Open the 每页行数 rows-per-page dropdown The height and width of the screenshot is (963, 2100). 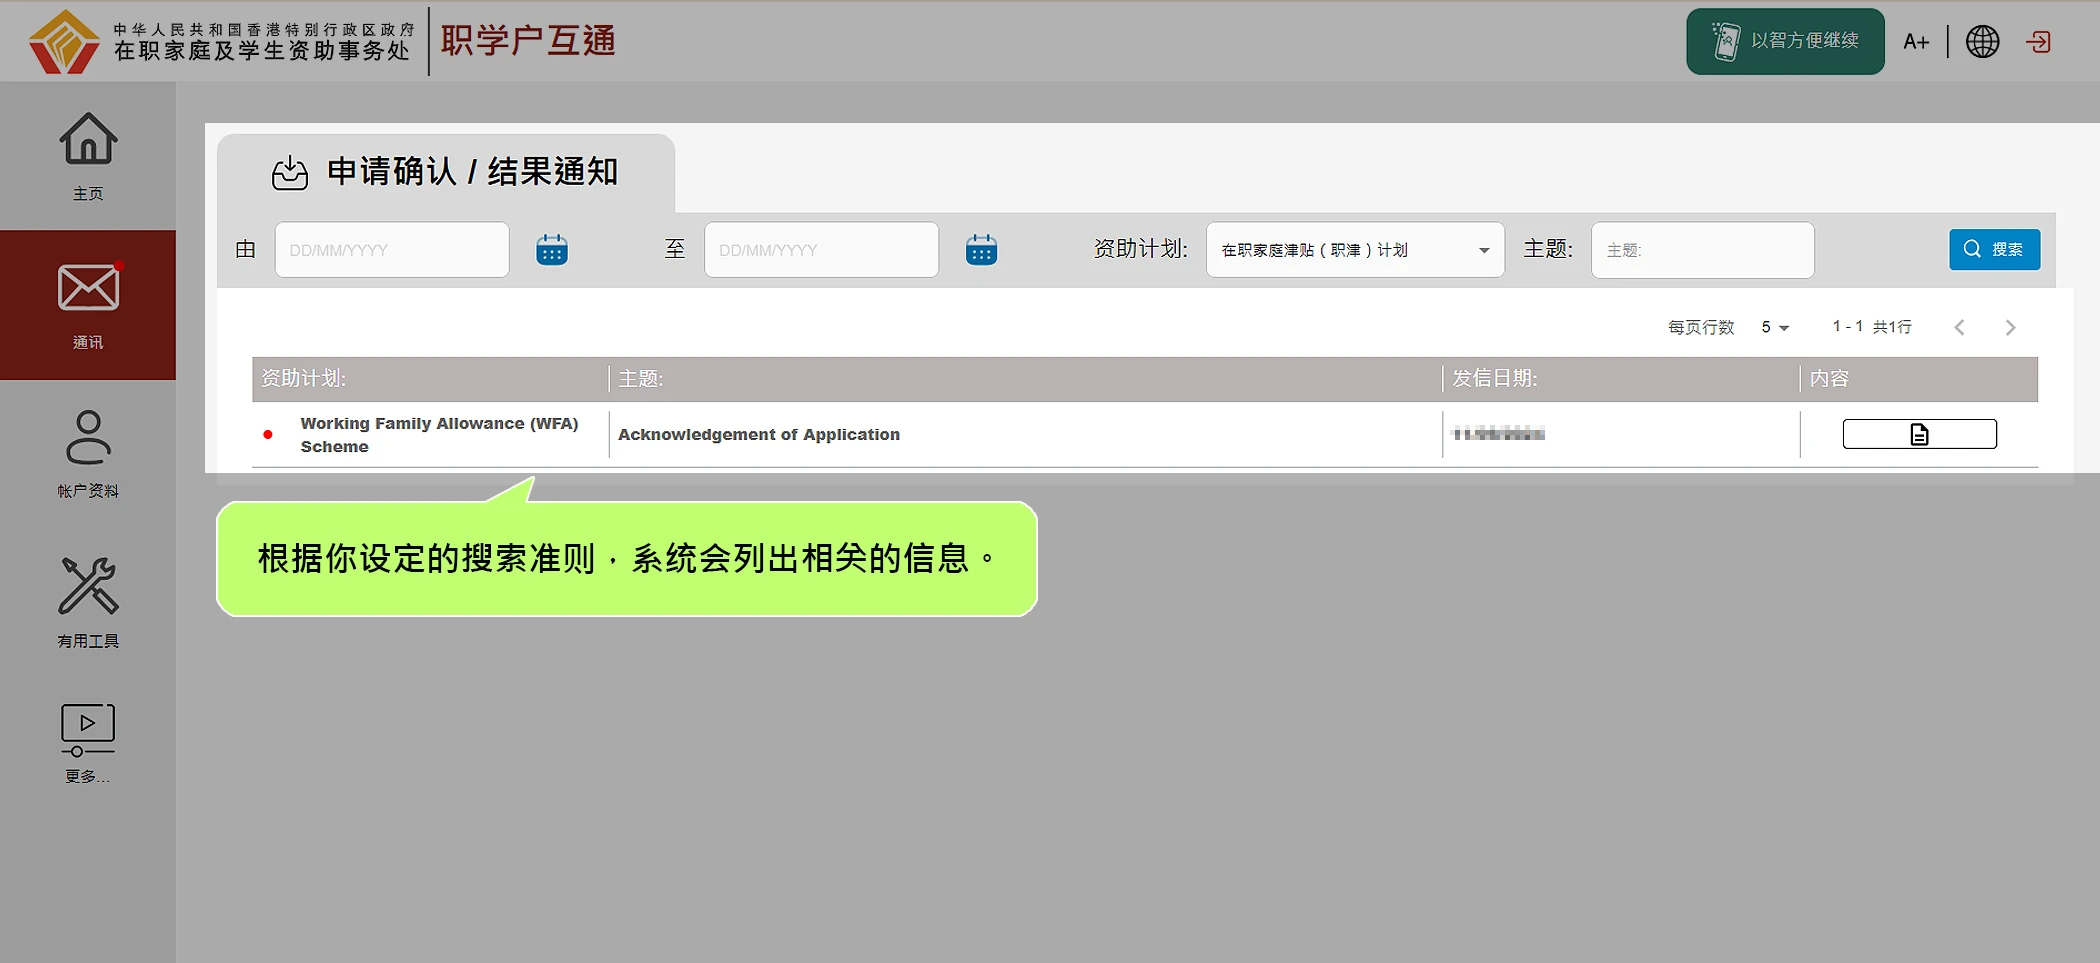pyautogui.click(x=1775, y=327)
